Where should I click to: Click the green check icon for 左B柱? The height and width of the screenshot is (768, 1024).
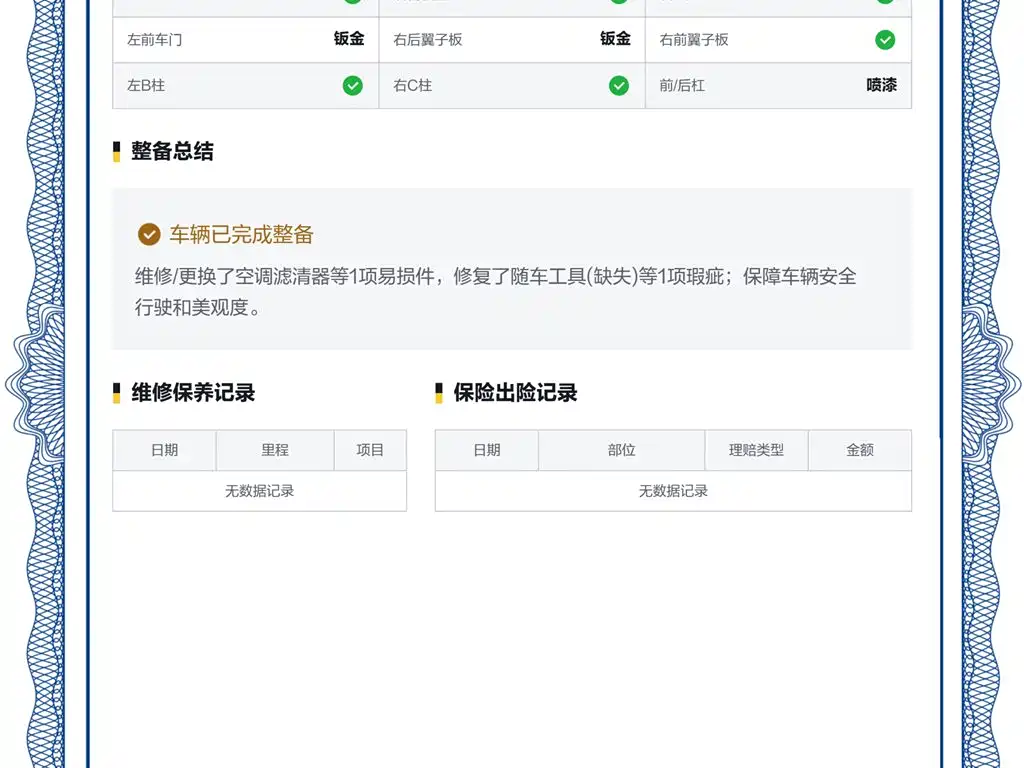353,86
